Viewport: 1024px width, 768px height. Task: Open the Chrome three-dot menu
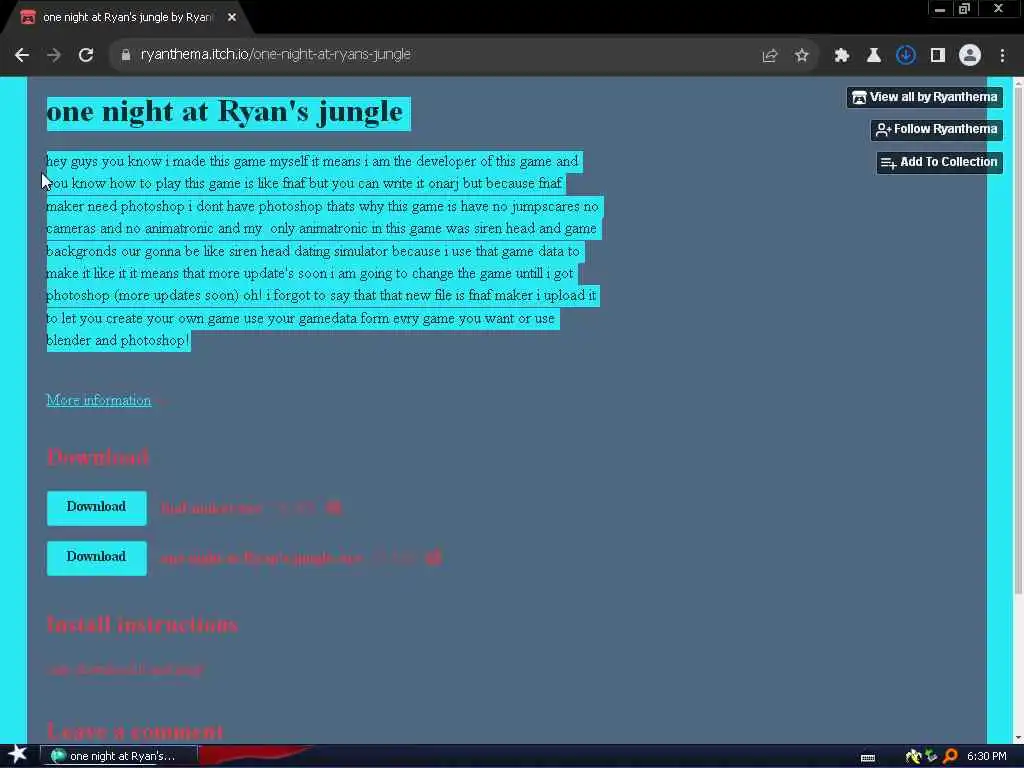1002,56
